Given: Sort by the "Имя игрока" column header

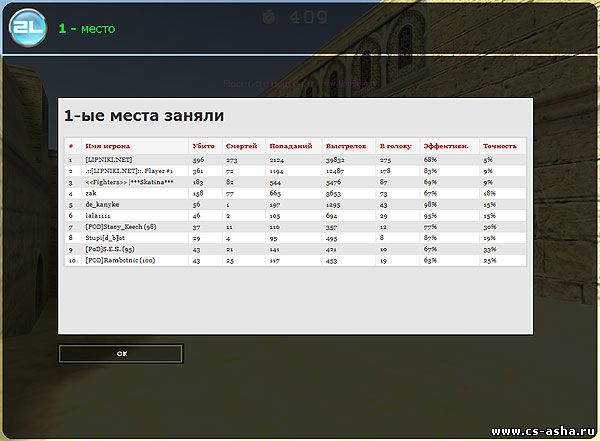Looking at the screenshot, I should tap(108, 146).
